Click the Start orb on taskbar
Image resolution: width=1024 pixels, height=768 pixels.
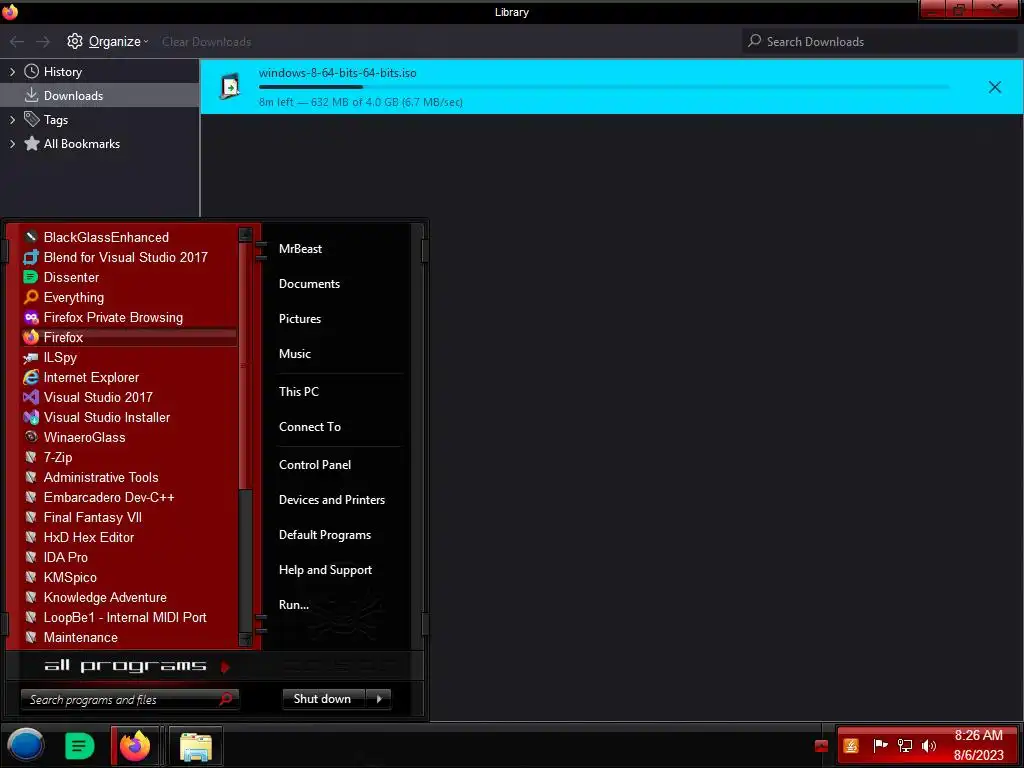[25, 745]
